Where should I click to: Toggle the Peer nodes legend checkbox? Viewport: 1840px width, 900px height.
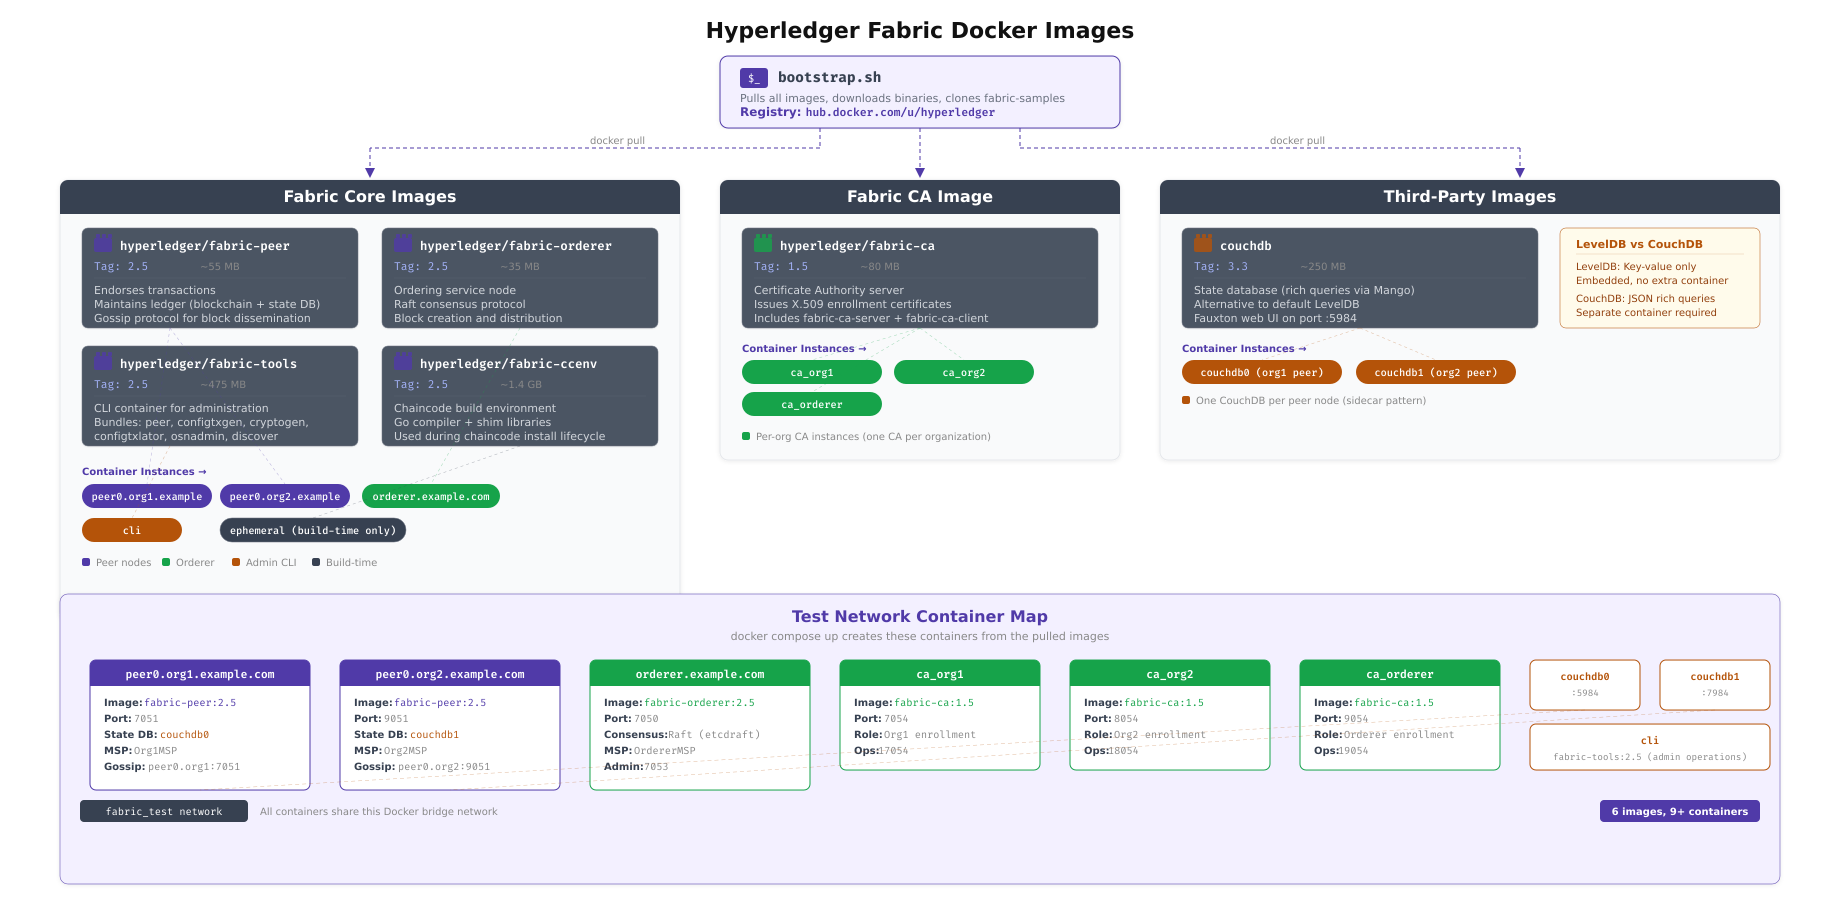pyautogui.click(x=86, y=562)
